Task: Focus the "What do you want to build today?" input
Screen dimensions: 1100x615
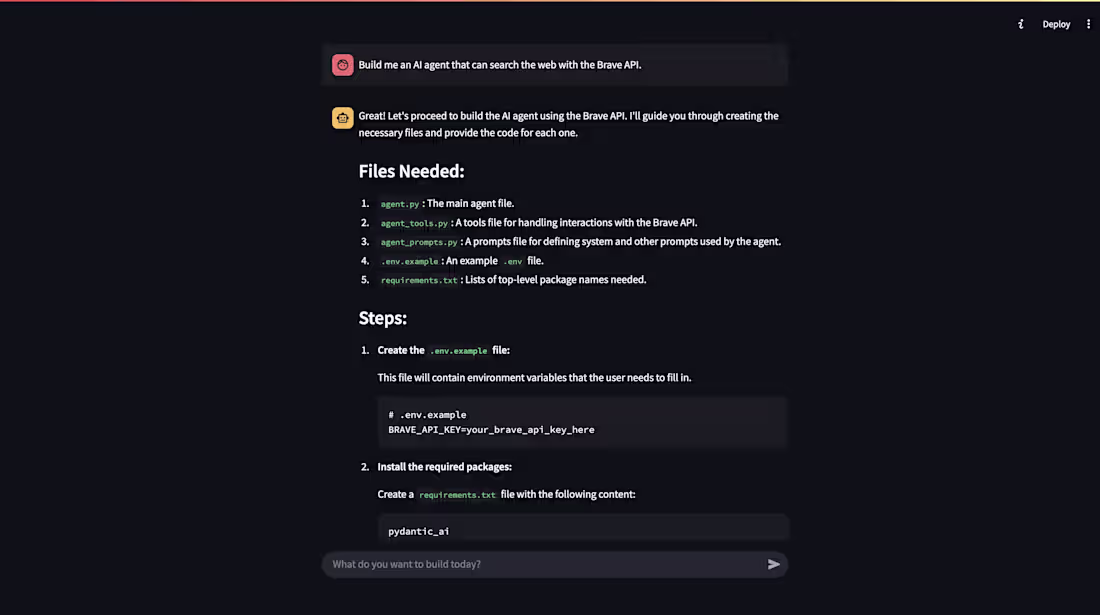Action: (540, 564)
